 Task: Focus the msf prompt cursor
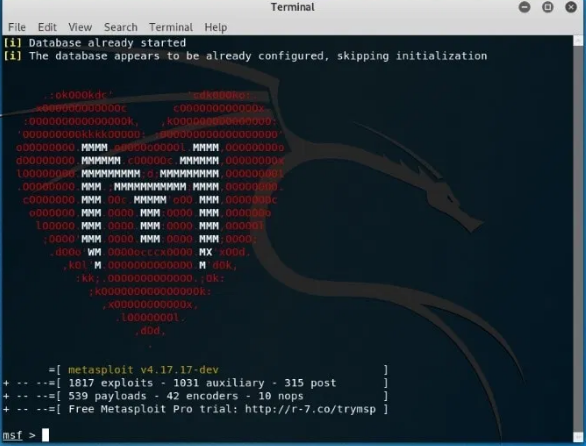45,435
